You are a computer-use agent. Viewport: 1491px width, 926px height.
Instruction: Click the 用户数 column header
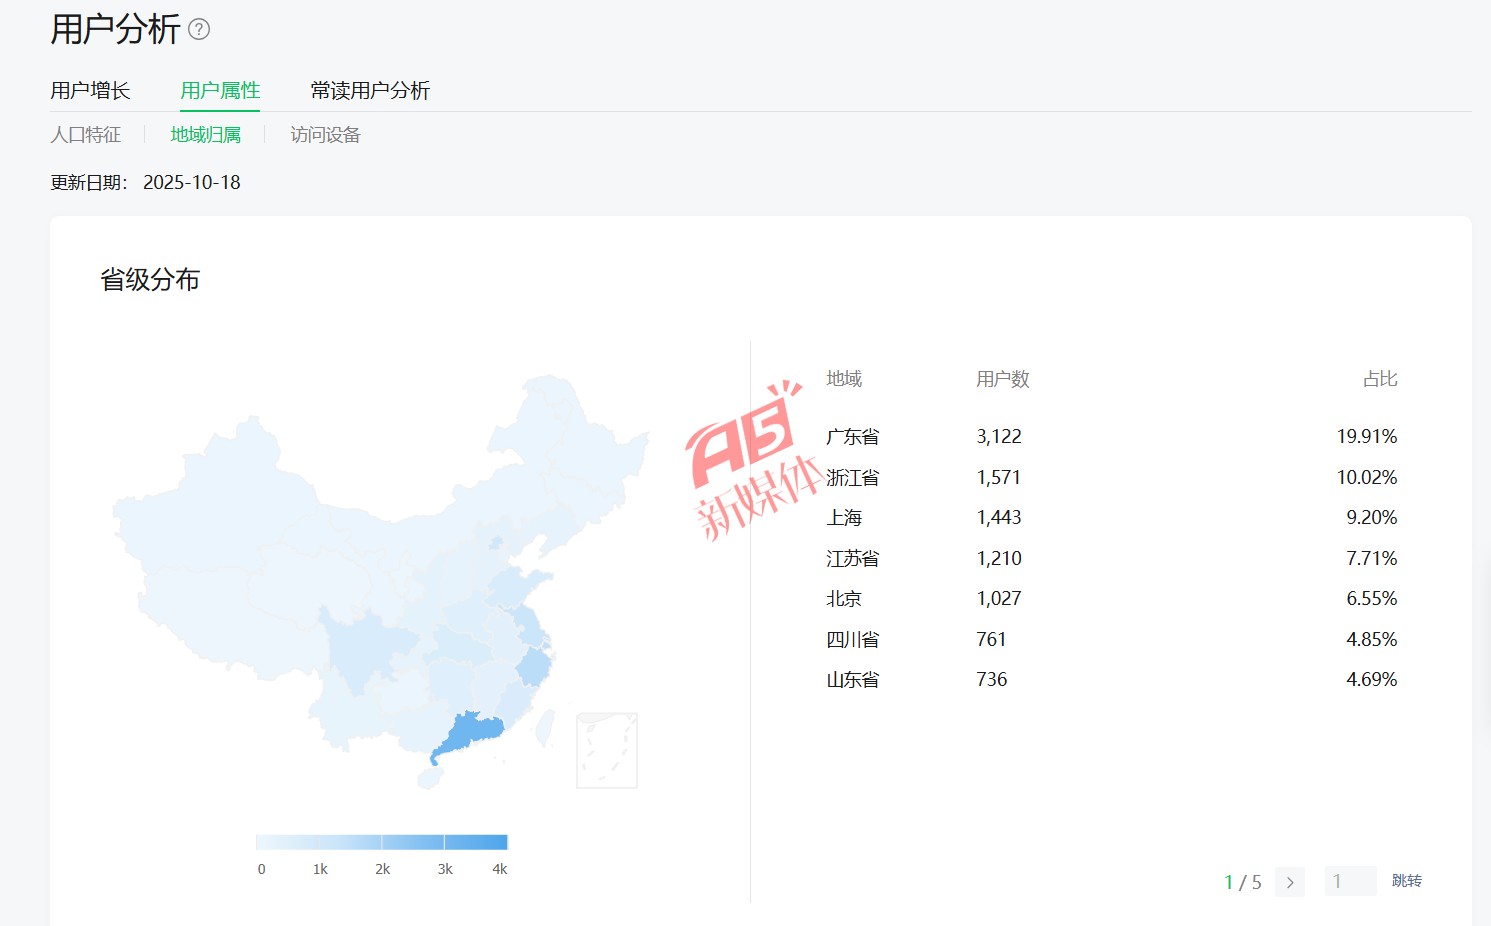click(1002, 379)
